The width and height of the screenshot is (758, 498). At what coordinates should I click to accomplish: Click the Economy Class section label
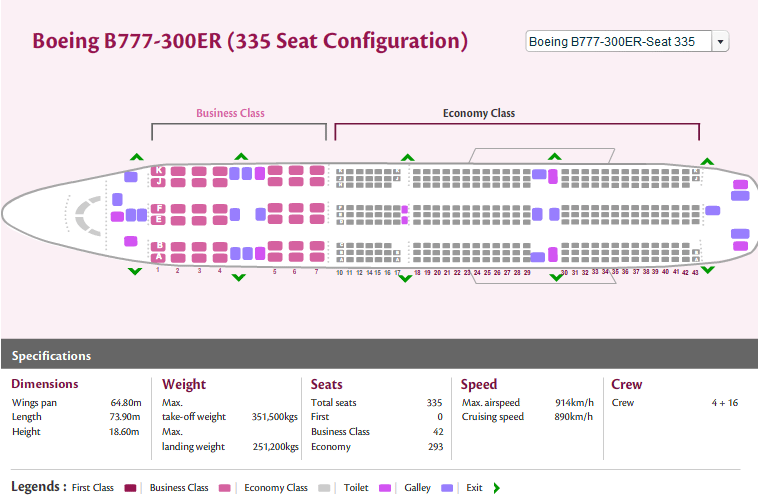(x=479, y=113)
